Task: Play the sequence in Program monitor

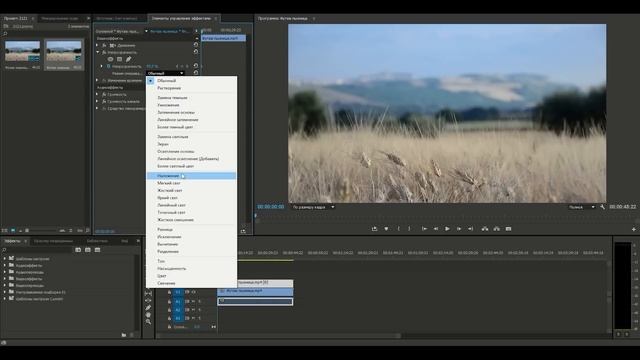Action: pos(447,229)
